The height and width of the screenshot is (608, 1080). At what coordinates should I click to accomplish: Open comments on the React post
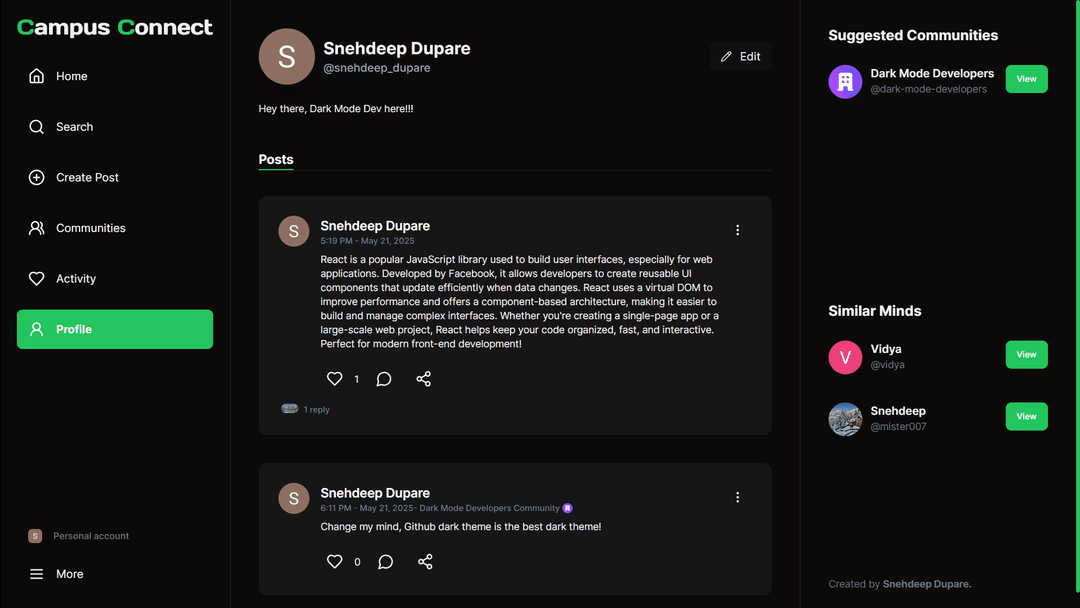tap(384, 379)
